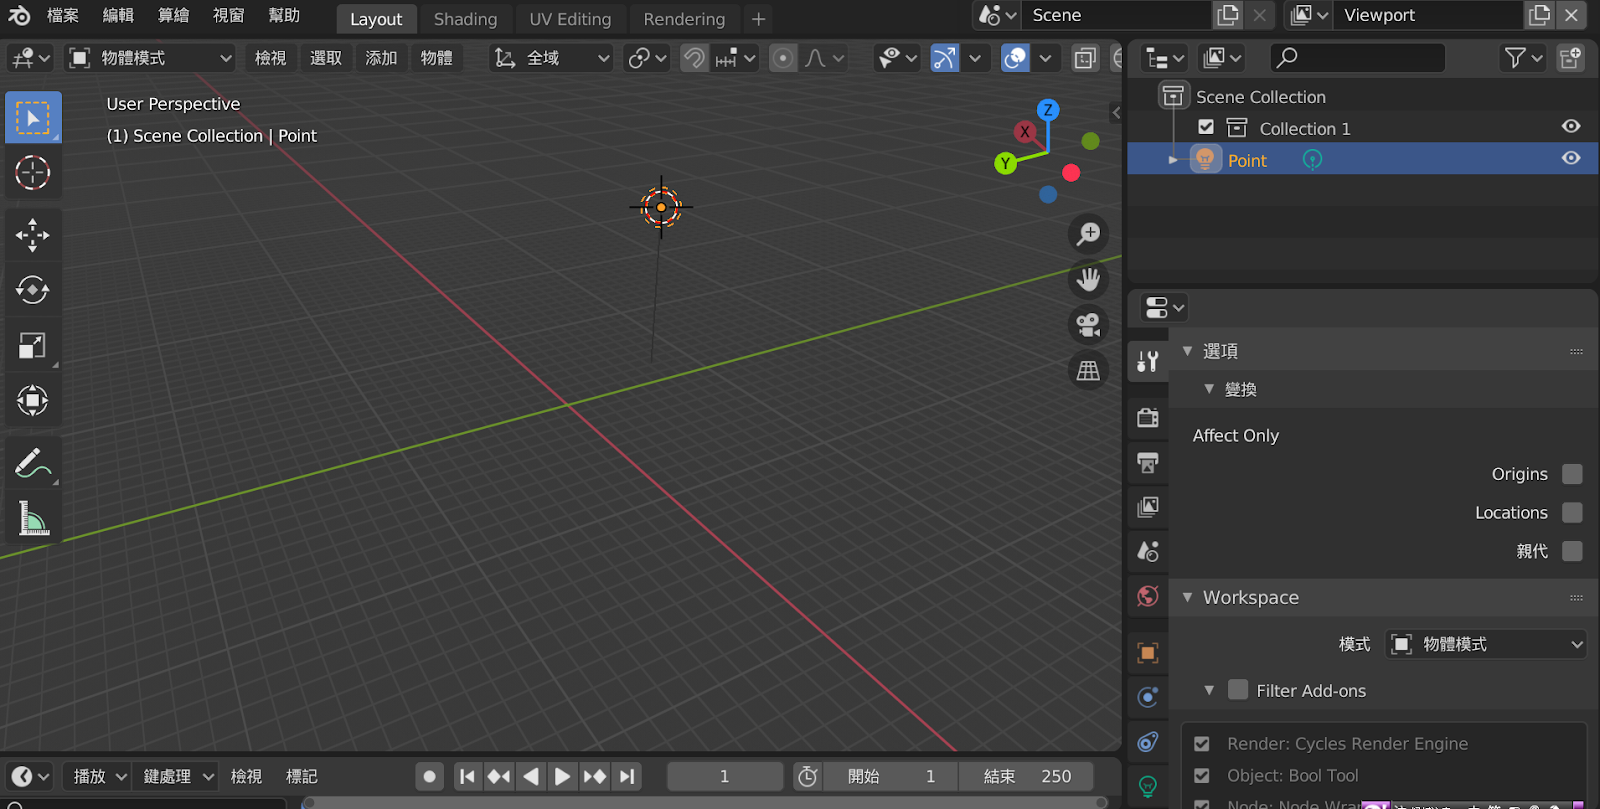Enable the Locations checkbox
The width and height of the screenshot is (1600, 809).
(x=1572, y=513)
